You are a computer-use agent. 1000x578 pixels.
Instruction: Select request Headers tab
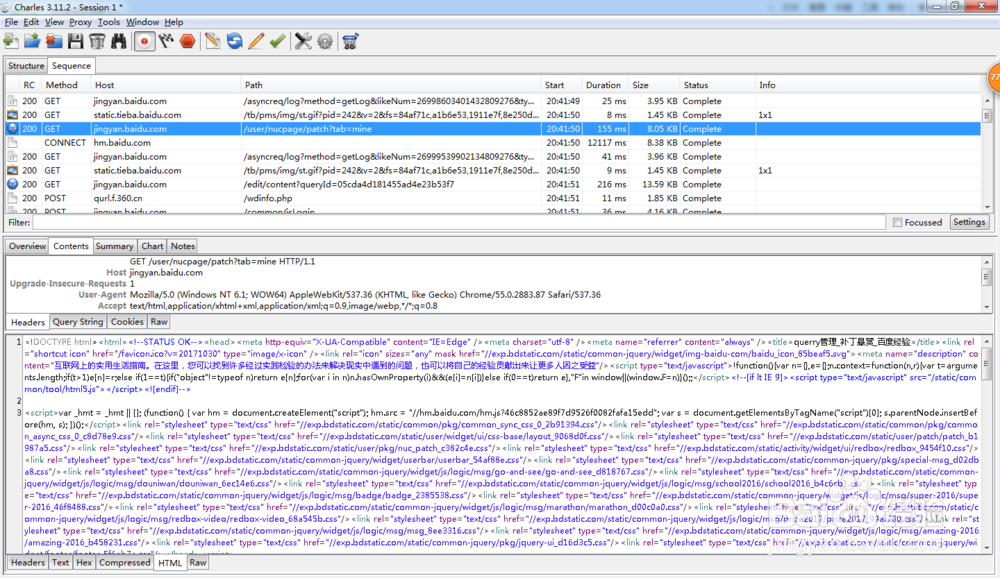tap(28, 322)
